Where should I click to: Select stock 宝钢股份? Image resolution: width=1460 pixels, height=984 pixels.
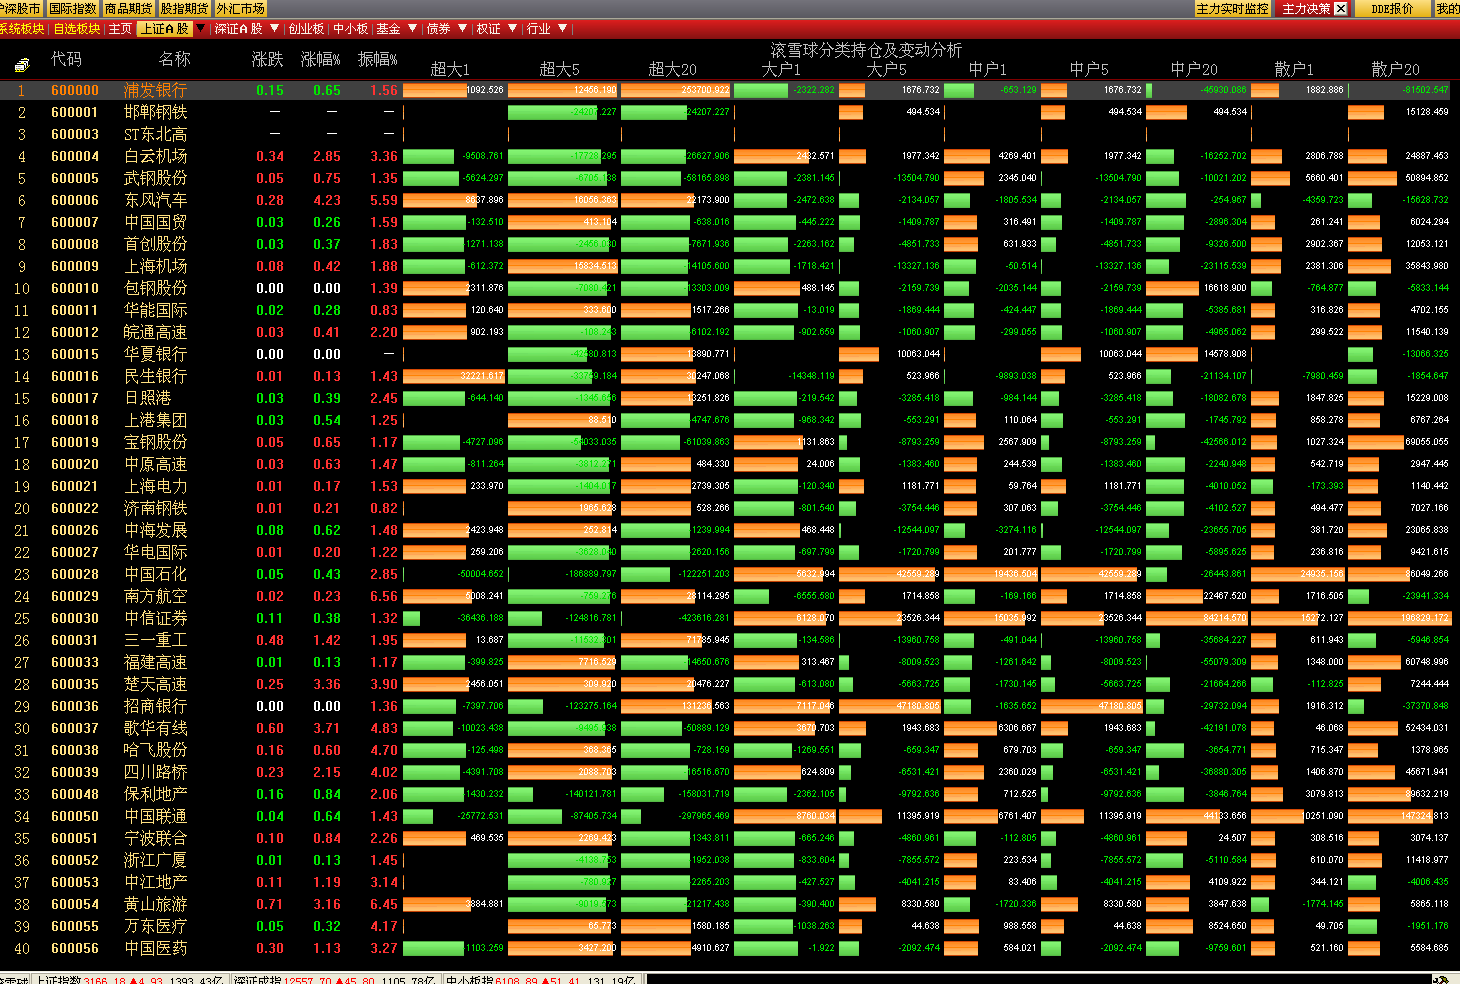(x=155, y=442)
